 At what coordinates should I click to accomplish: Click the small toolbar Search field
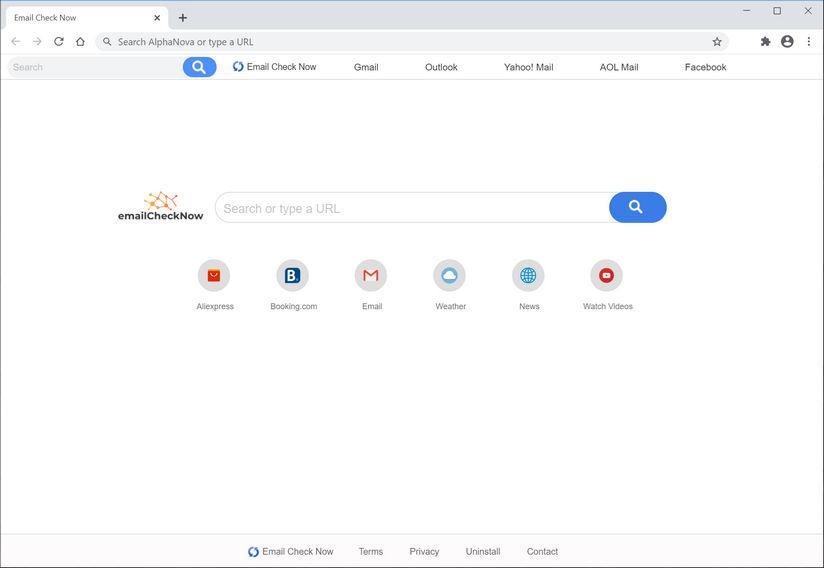coord(95,67)
